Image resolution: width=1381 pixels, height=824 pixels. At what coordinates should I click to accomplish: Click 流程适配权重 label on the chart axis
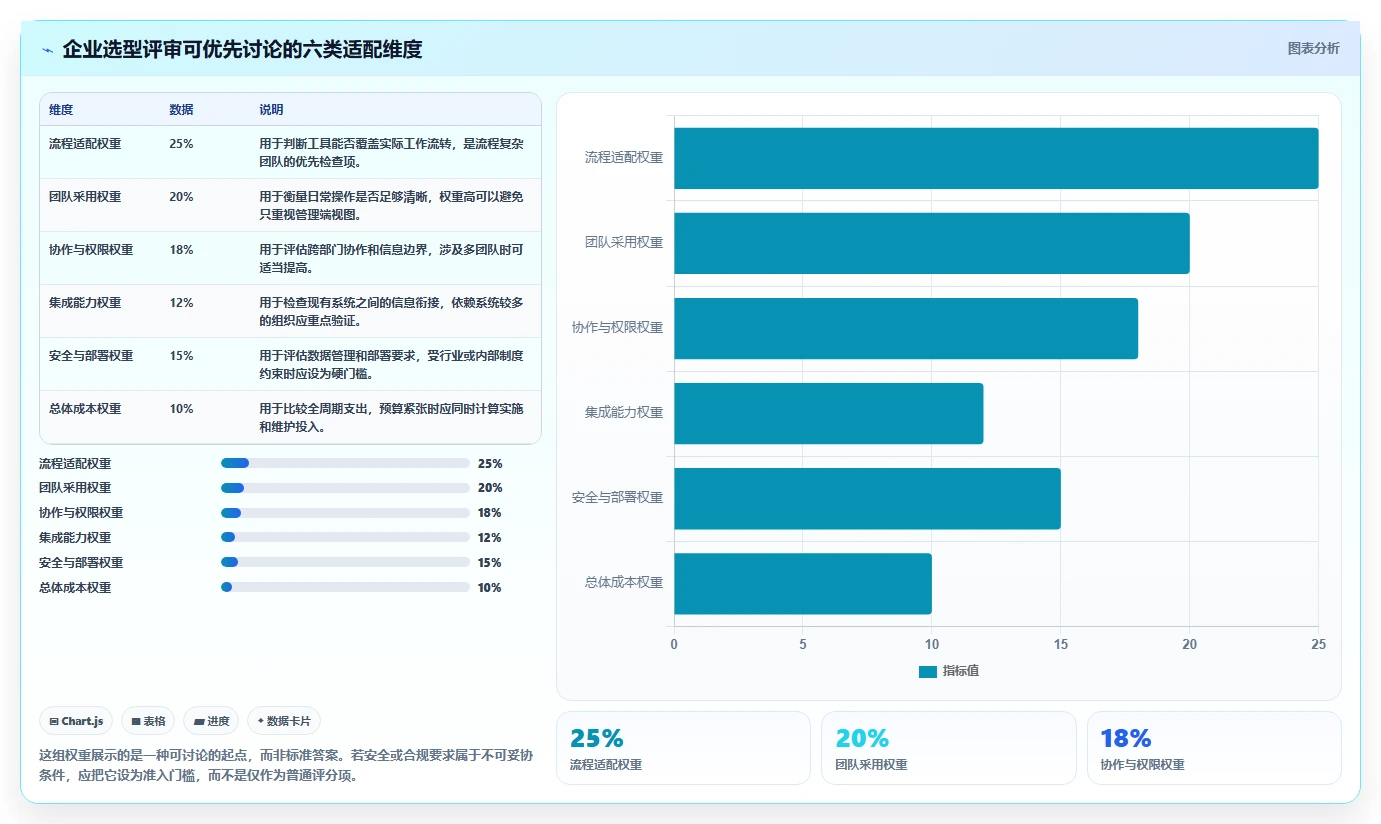(624, 158)
